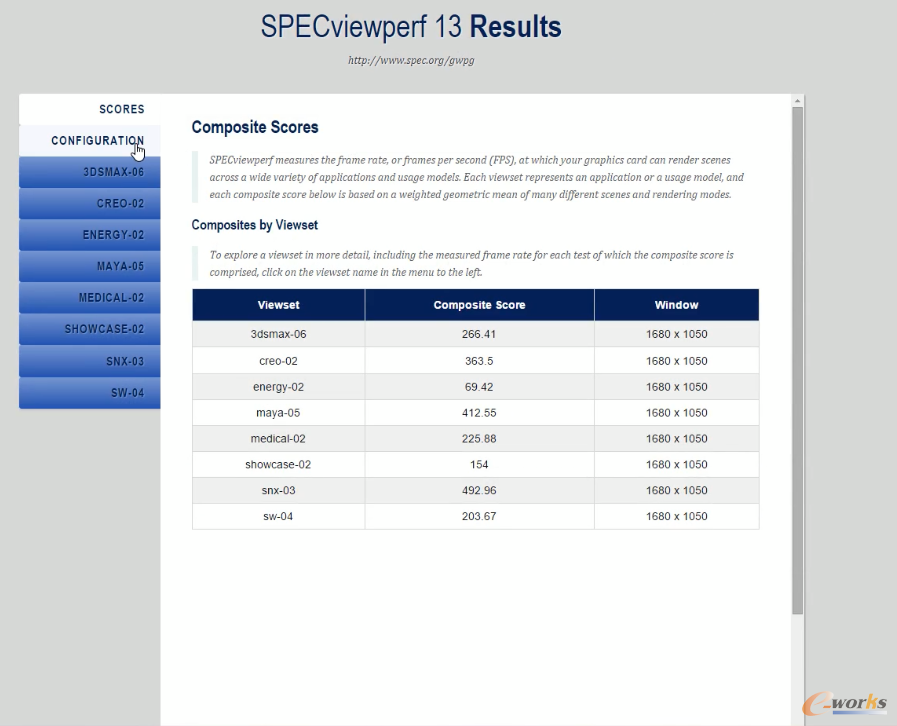Switch to the CONFIGURATION tab
The width and height of the screenshot is (897, 726).
pos(90,141)
